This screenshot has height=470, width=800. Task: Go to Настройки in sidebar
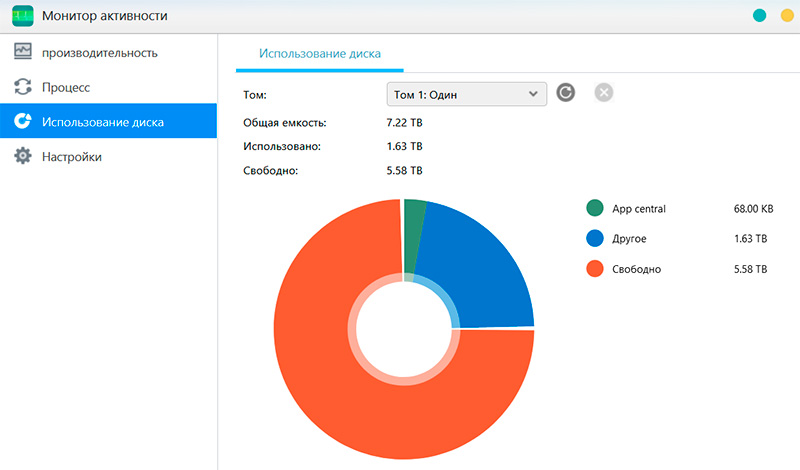pos(72,157)
